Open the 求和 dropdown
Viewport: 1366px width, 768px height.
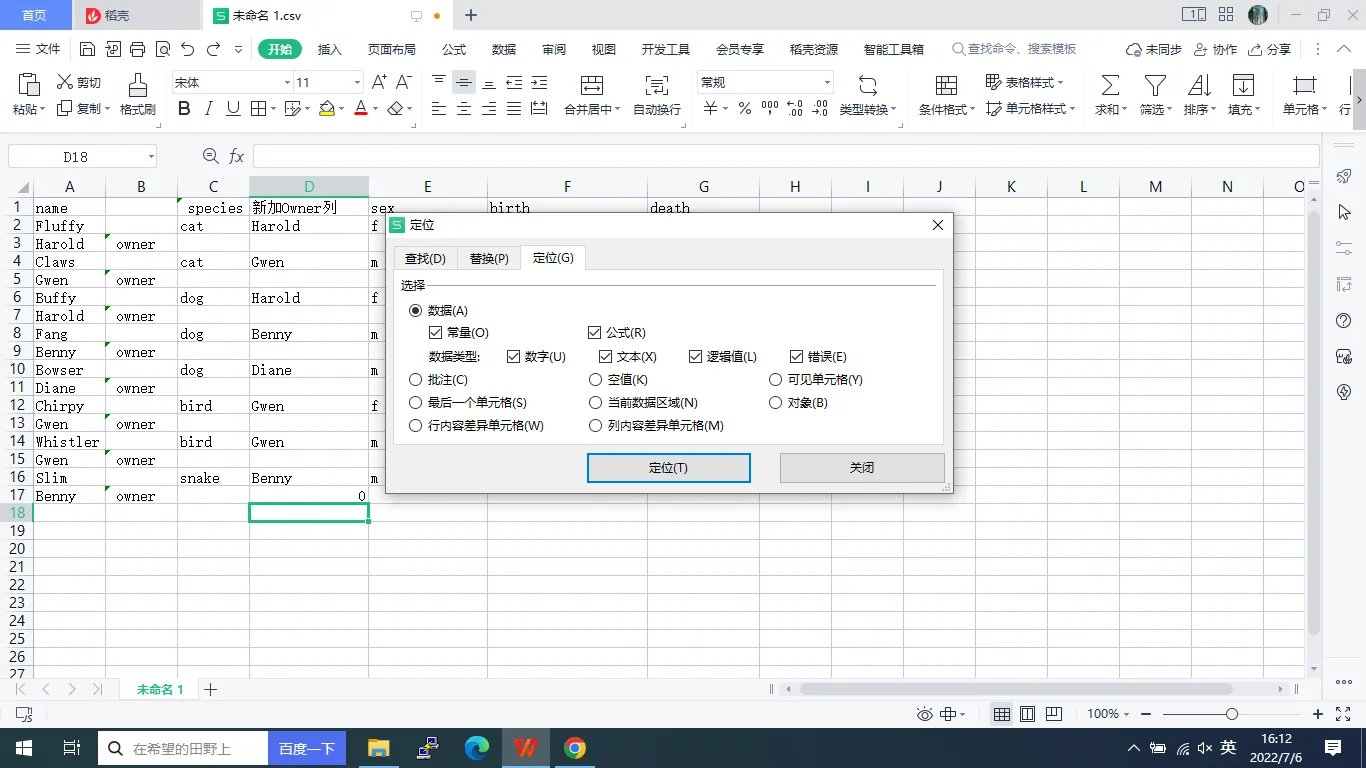click(1124, 110)
